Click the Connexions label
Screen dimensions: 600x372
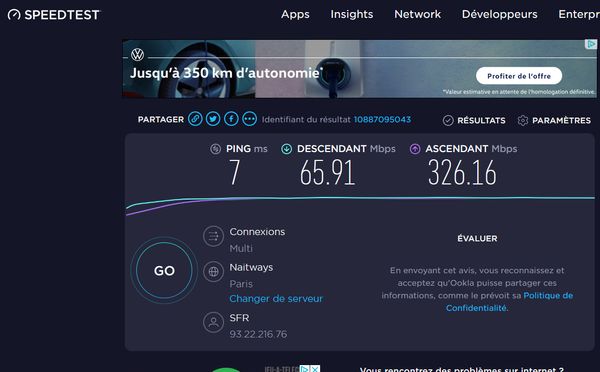click(257, 232)
